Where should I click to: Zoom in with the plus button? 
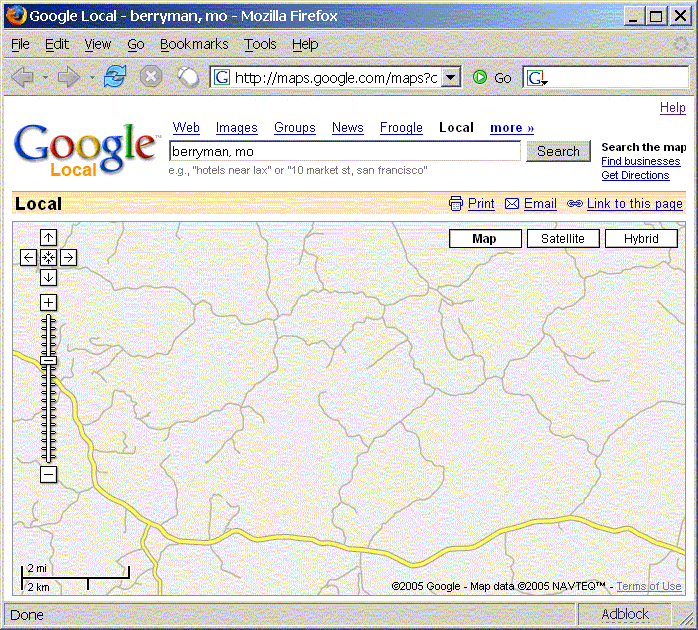[48, 303]
